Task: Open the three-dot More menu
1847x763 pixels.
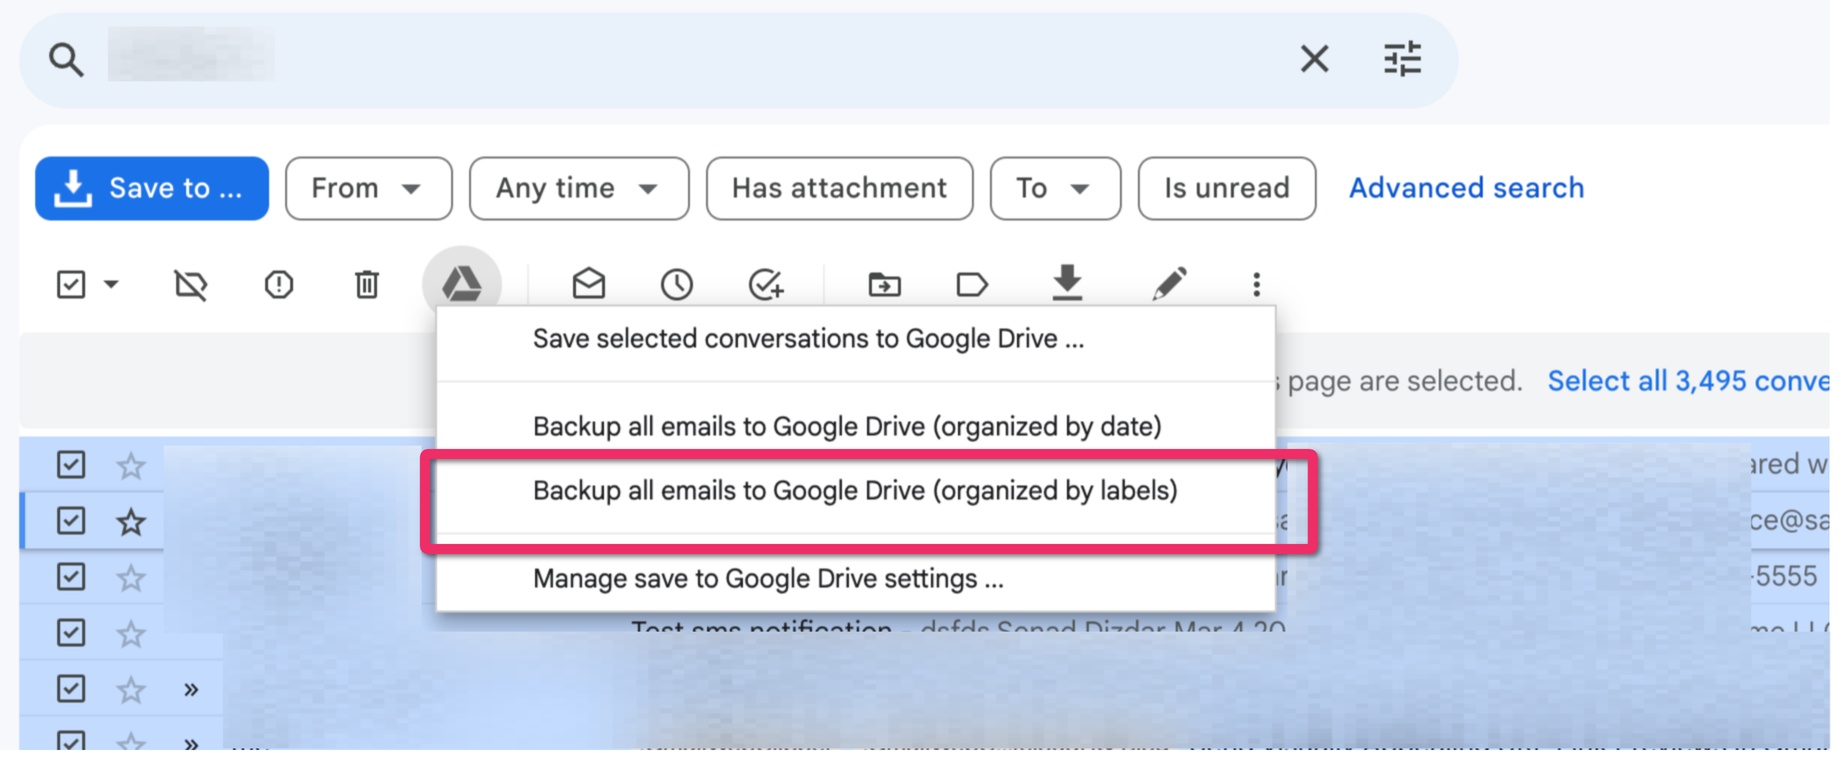Action: tap(1257, 285)
